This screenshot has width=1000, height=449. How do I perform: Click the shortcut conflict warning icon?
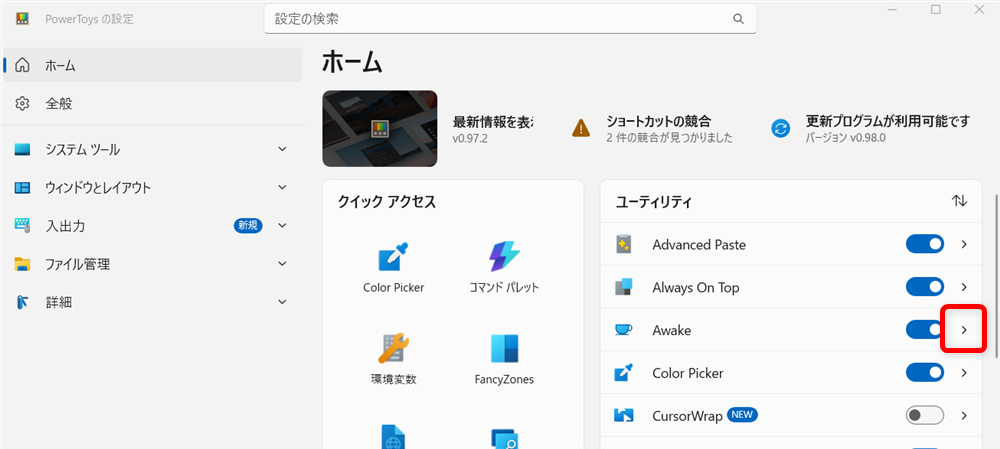click(581, 128)
